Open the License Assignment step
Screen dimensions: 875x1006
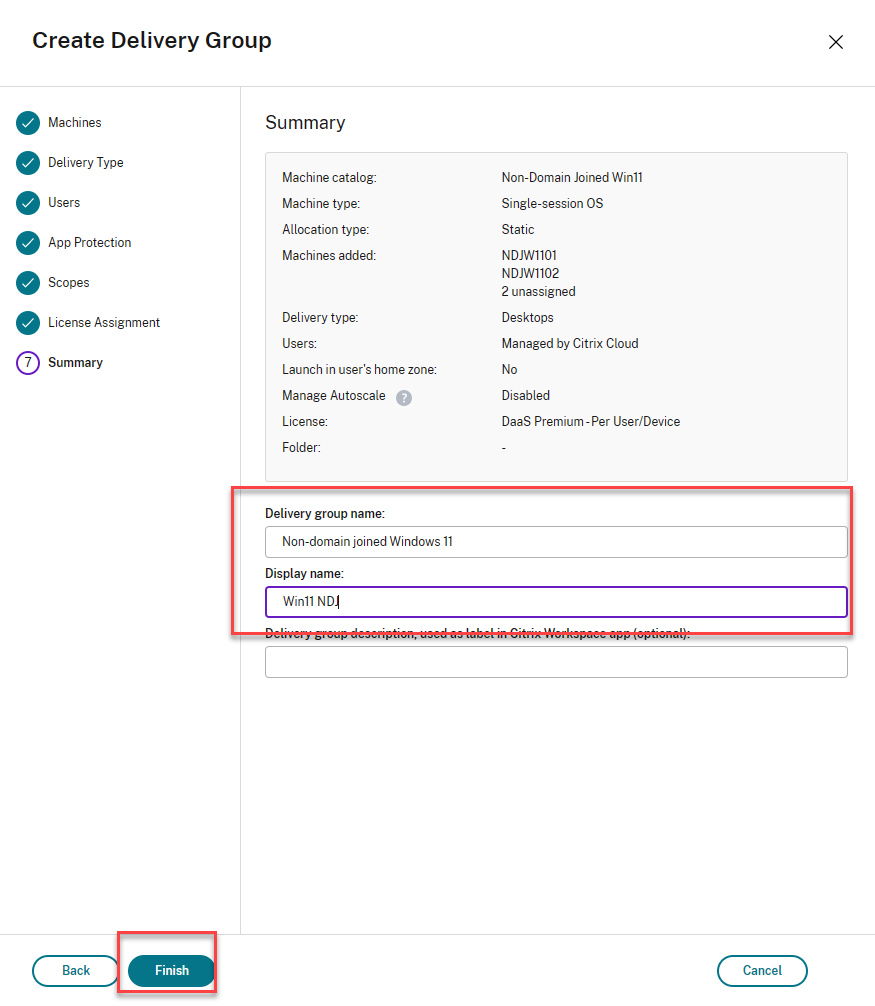(104, 323)
